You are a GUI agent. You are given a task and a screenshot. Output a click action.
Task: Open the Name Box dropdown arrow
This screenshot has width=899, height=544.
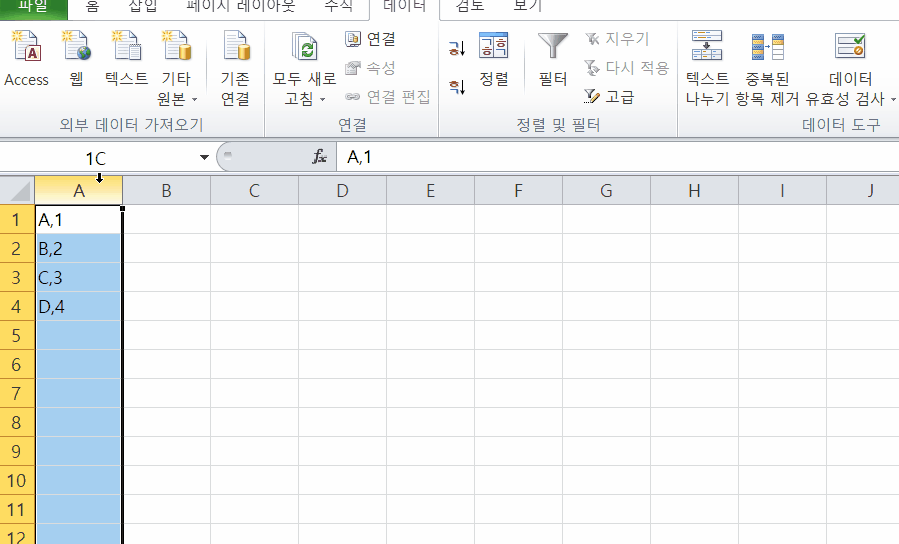click(x=204, y=158)
